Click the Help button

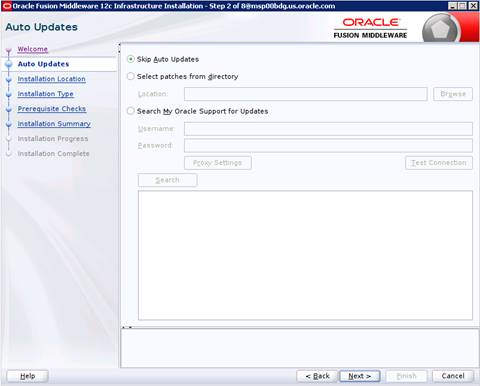click(28, 376)
